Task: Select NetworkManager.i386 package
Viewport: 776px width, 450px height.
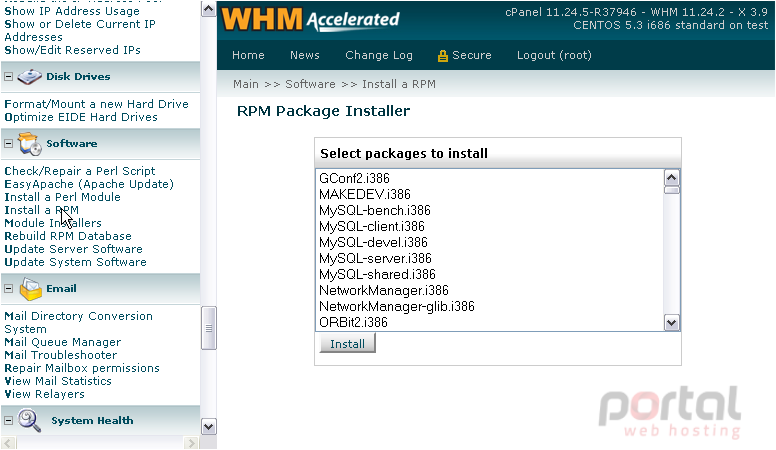Action: pos(384,290)
